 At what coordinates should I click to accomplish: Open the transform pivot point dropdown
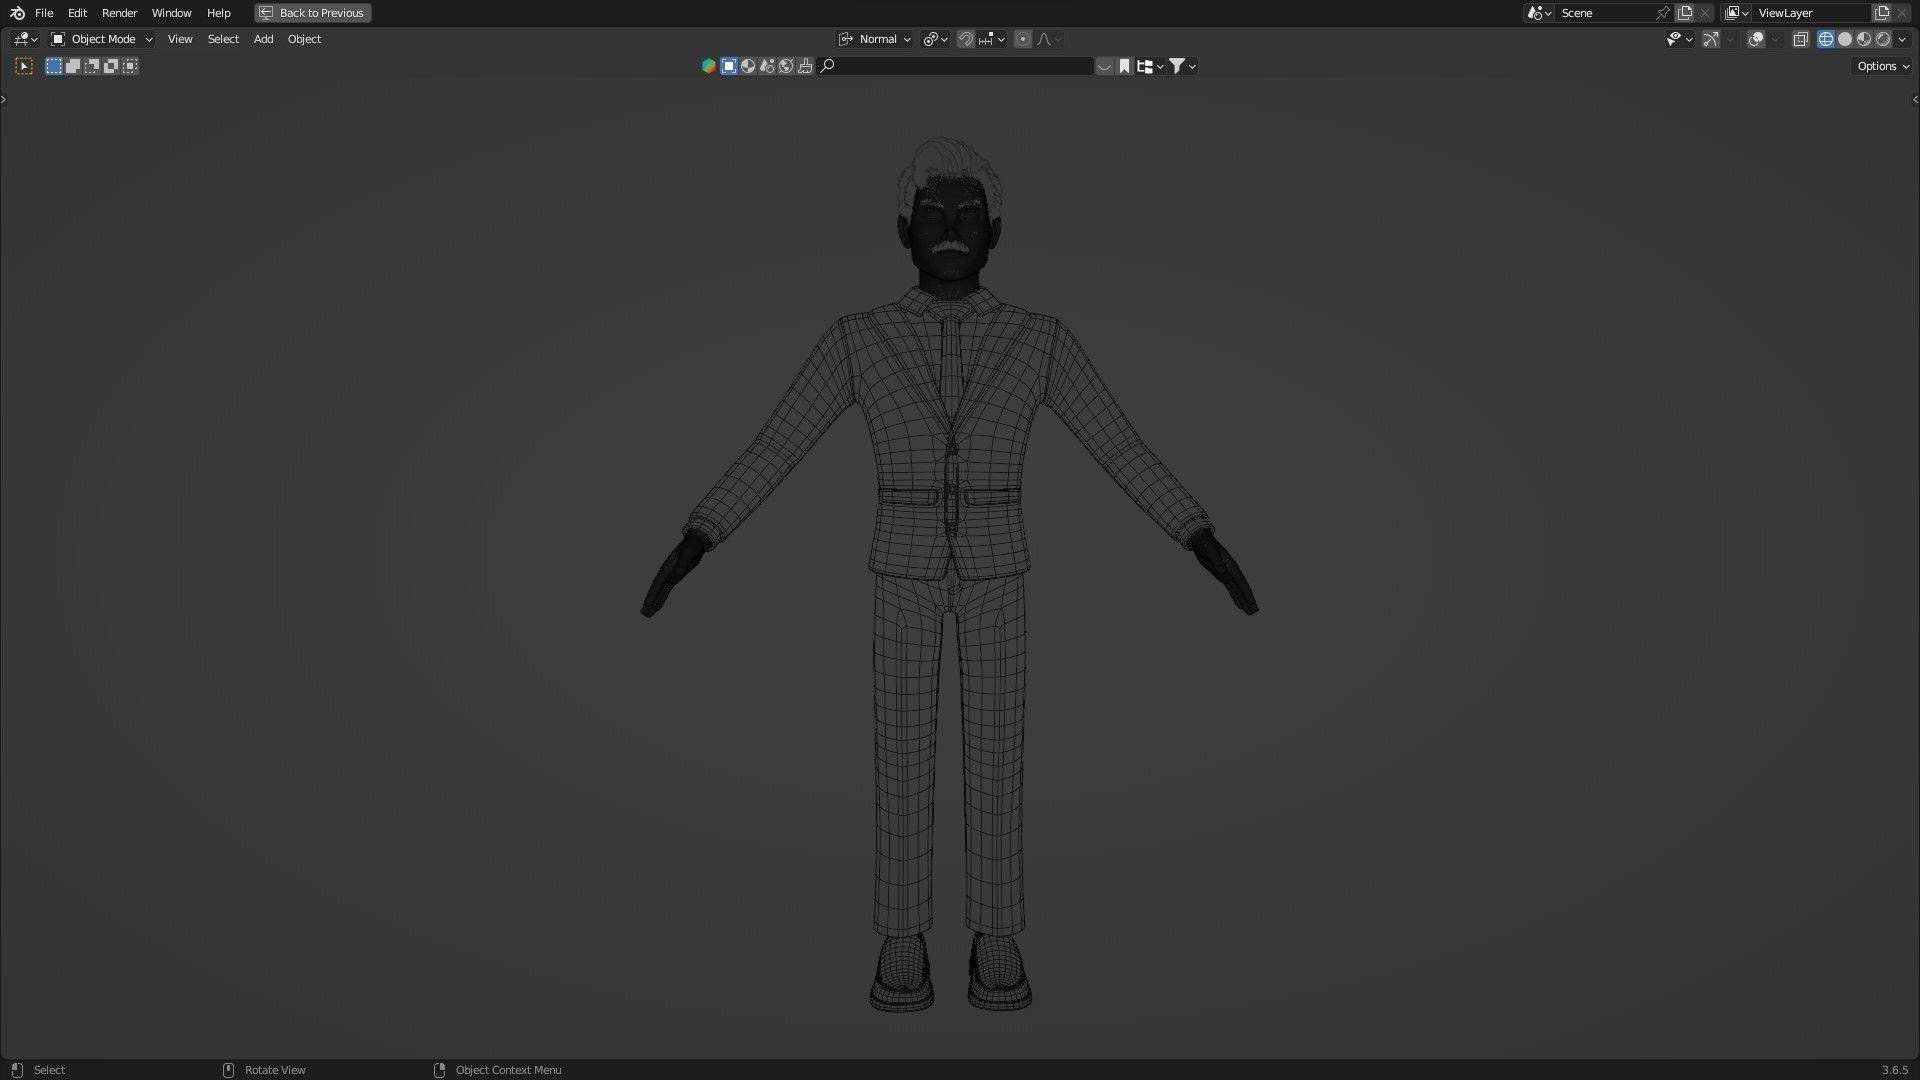click(935, 39)
